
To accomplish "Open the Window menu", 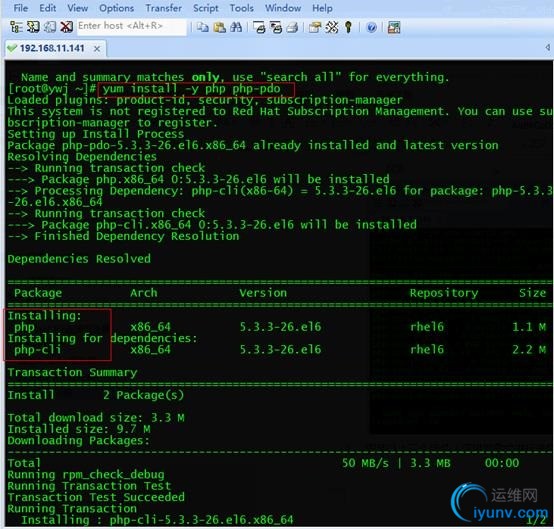I will [283, 8].
